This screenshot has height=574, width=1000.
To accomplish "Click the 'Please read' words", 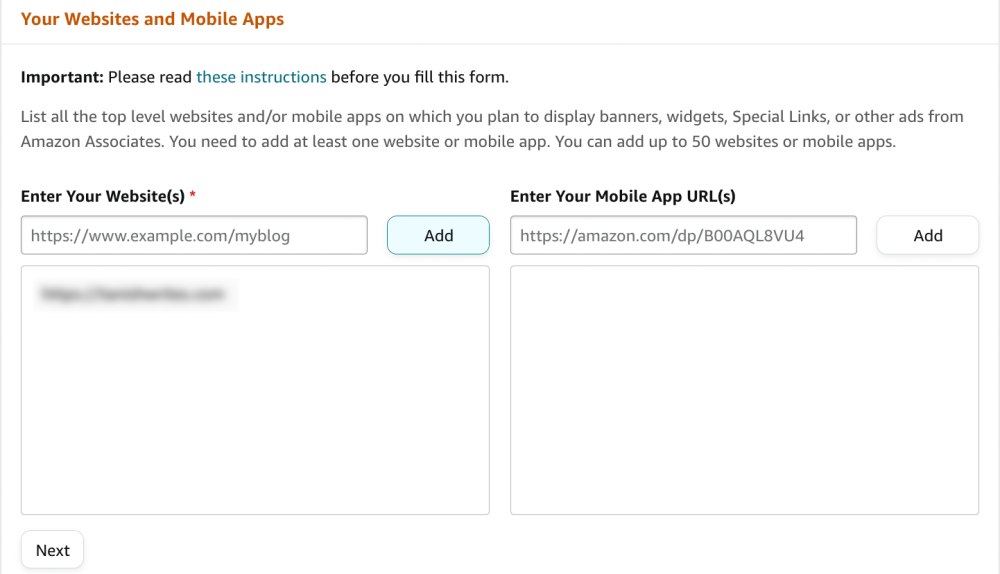I will [x=150, y=77].
